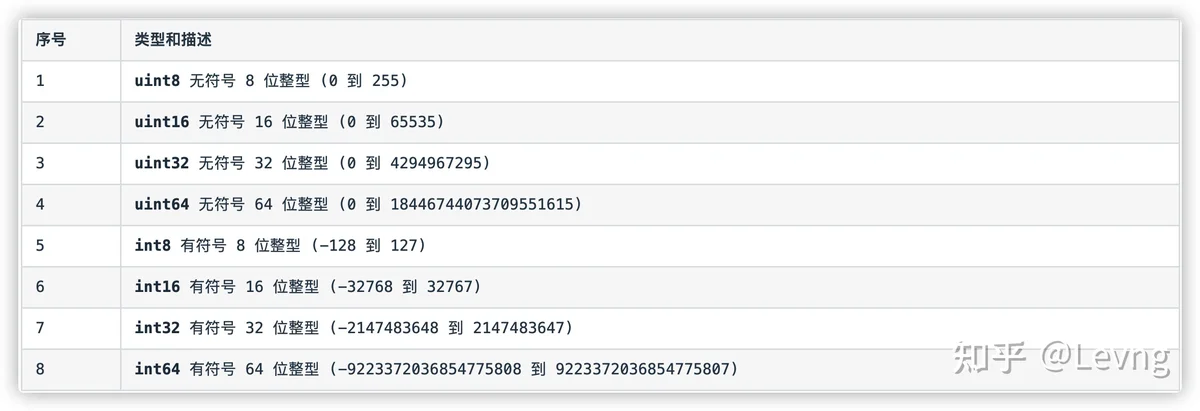Viewport: 1200px width, 411px height.
Task: Click serial number 2 cell
Action: tap(71, 122)
